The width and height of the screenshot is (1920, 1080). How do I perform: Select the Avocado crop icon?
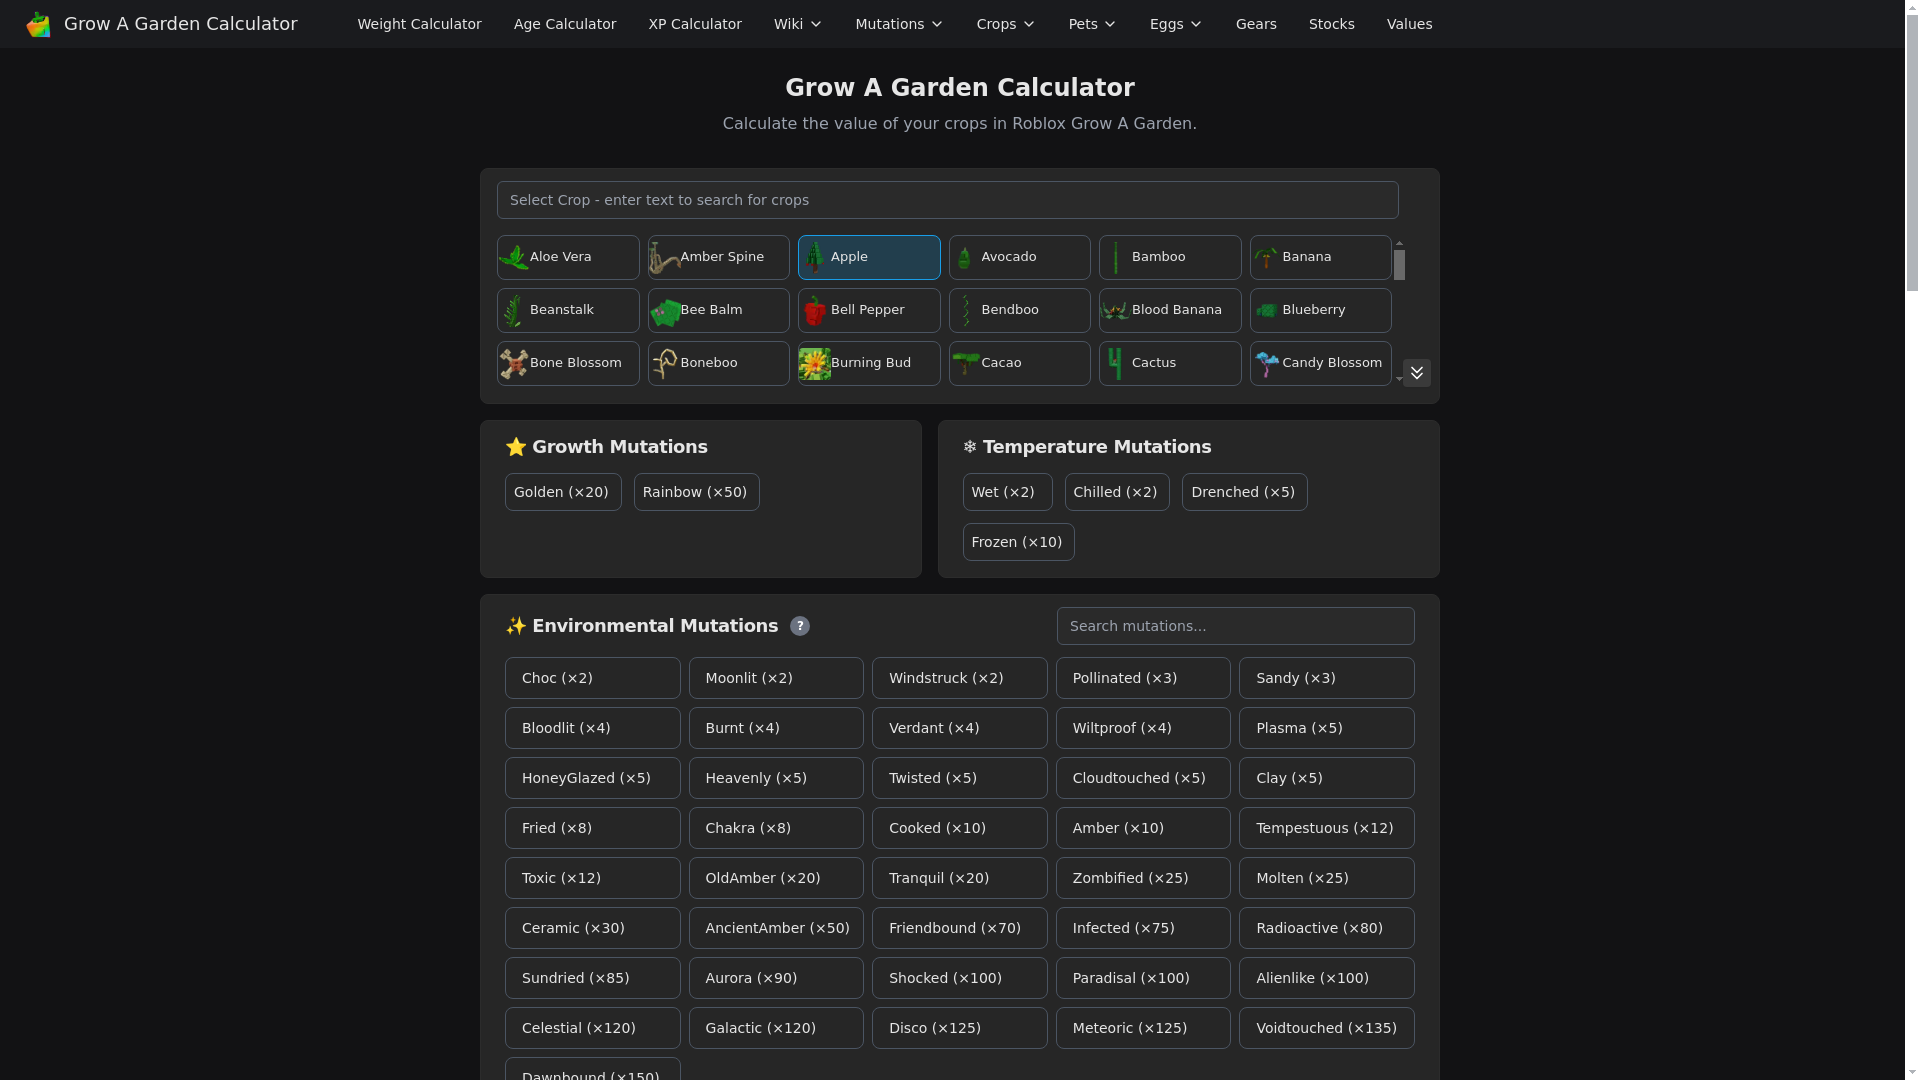pyautogui.click(x=965, y=258)
